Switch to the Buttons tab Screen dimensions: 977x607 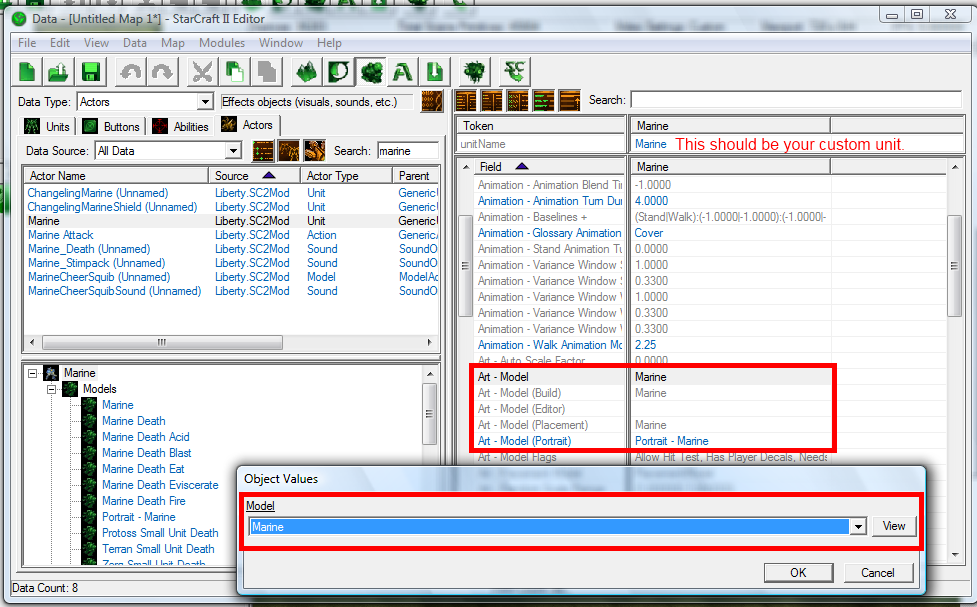(x=112, y=127)
